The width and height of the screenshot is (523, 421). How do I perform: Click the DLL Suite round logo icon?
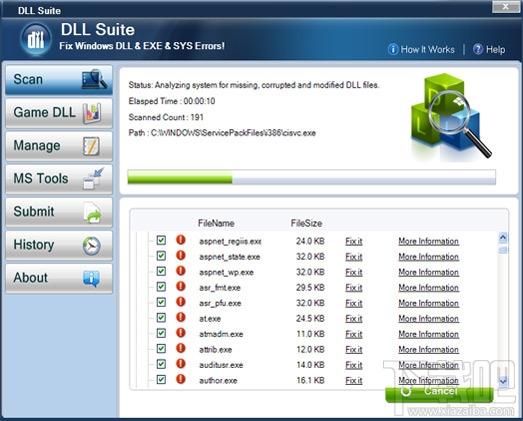pyautogui.click(x=36, y=39)
